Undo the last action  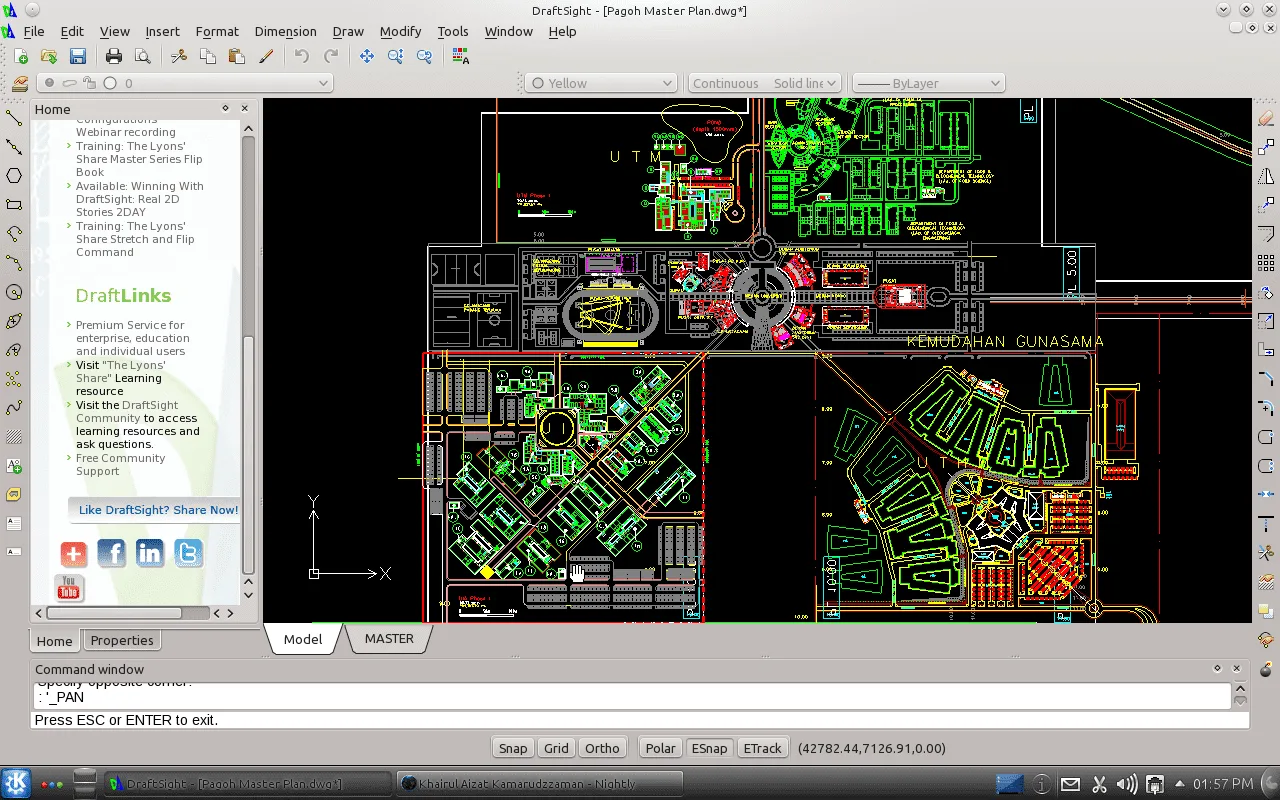(302, 57)
